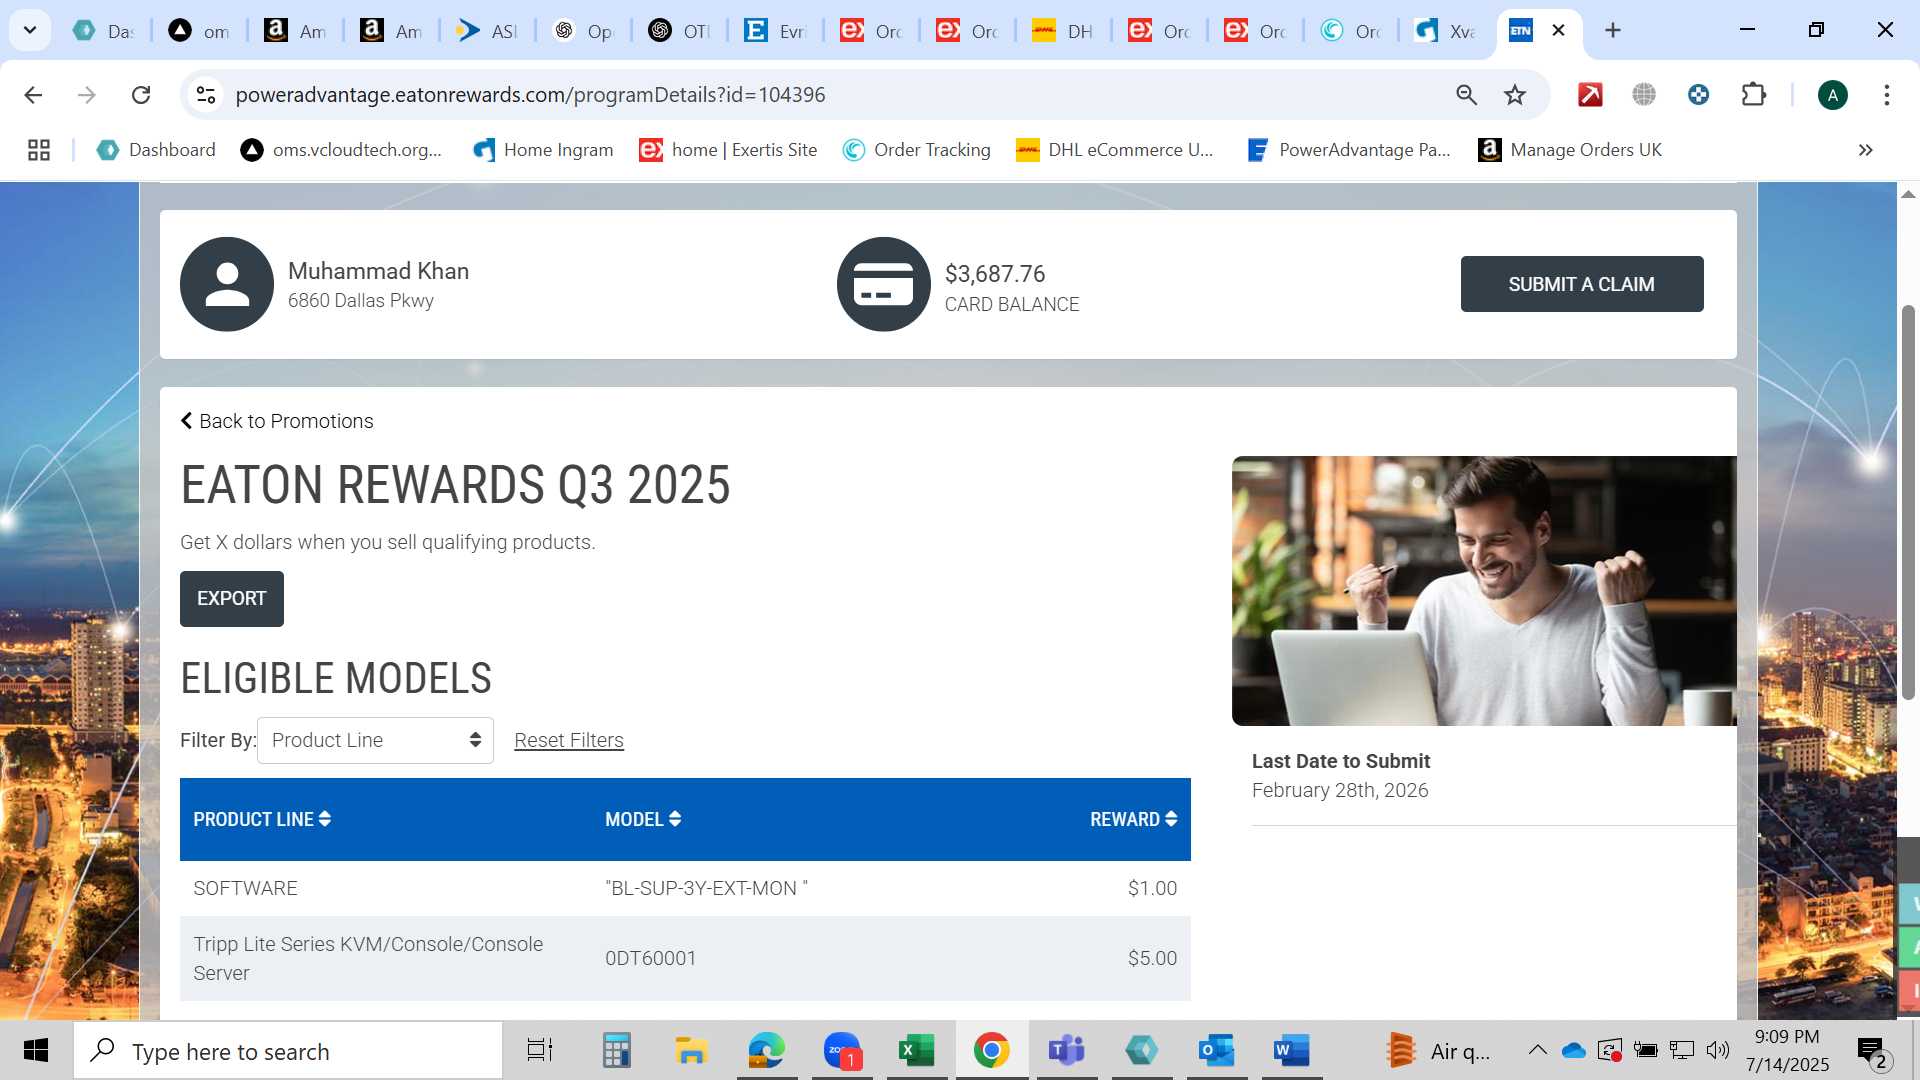1920x1080 pixels.
Task: Click the EXPORT button
Action: 232,599
